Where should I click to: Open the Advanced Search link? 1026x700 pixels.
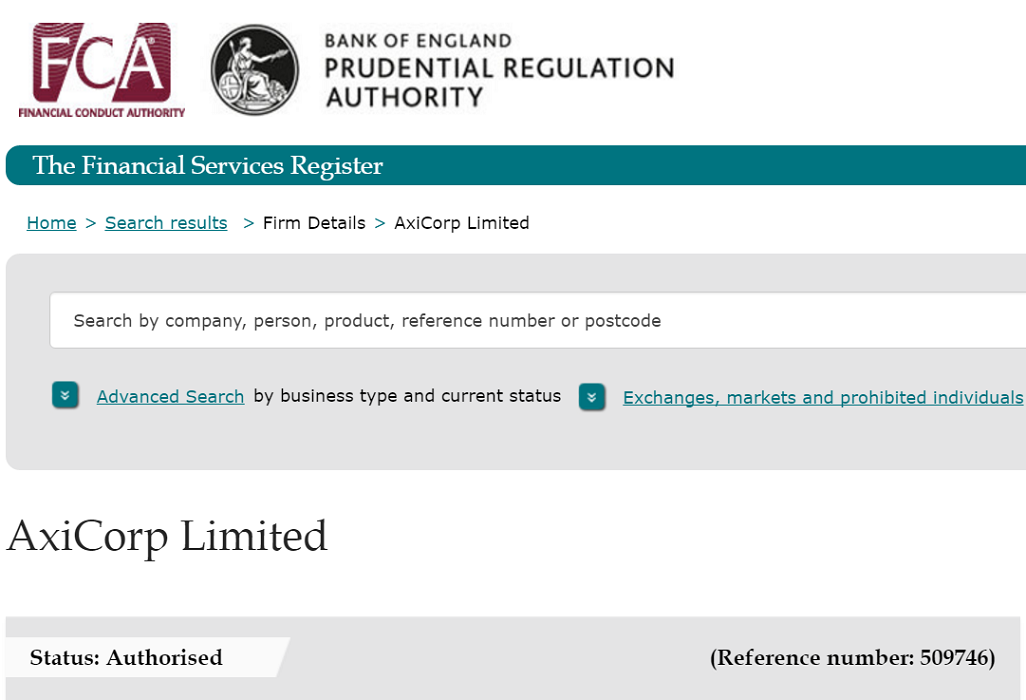click(170, 396)
